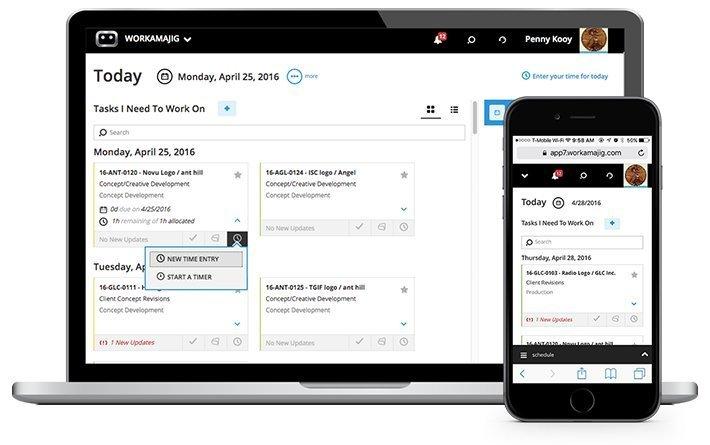Viewport: 710px width, 445px height.
Task: Click the laptop task Search field
Action: point(280,132)
